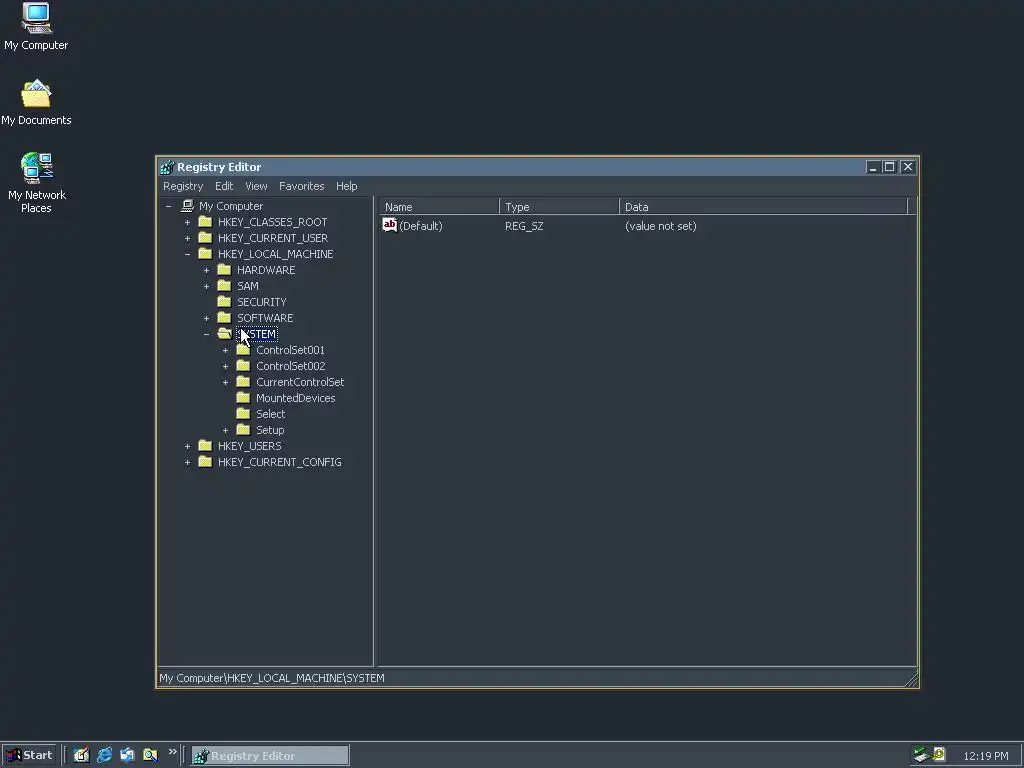Click the SECURITY folder icon

tap(224, 302)
